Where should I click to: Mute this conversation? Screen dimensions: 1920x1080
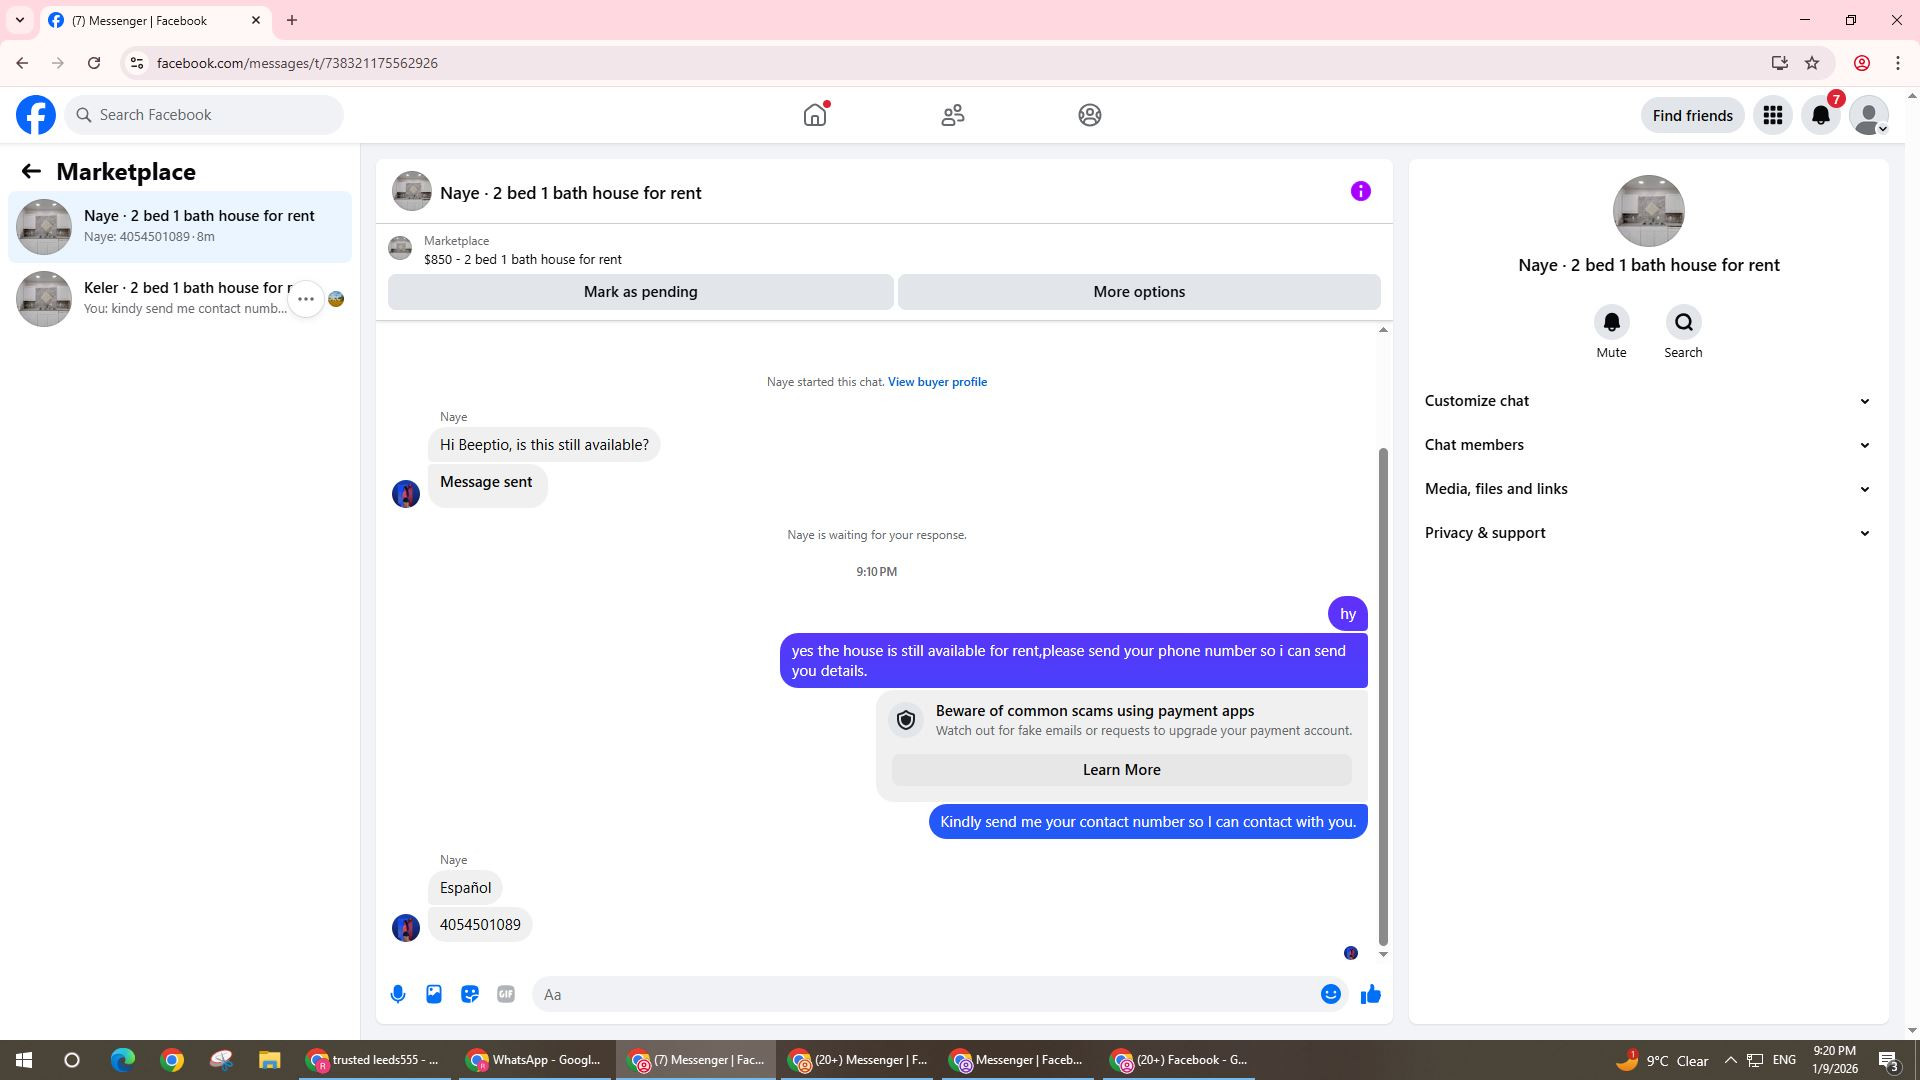coord(1611,323)
